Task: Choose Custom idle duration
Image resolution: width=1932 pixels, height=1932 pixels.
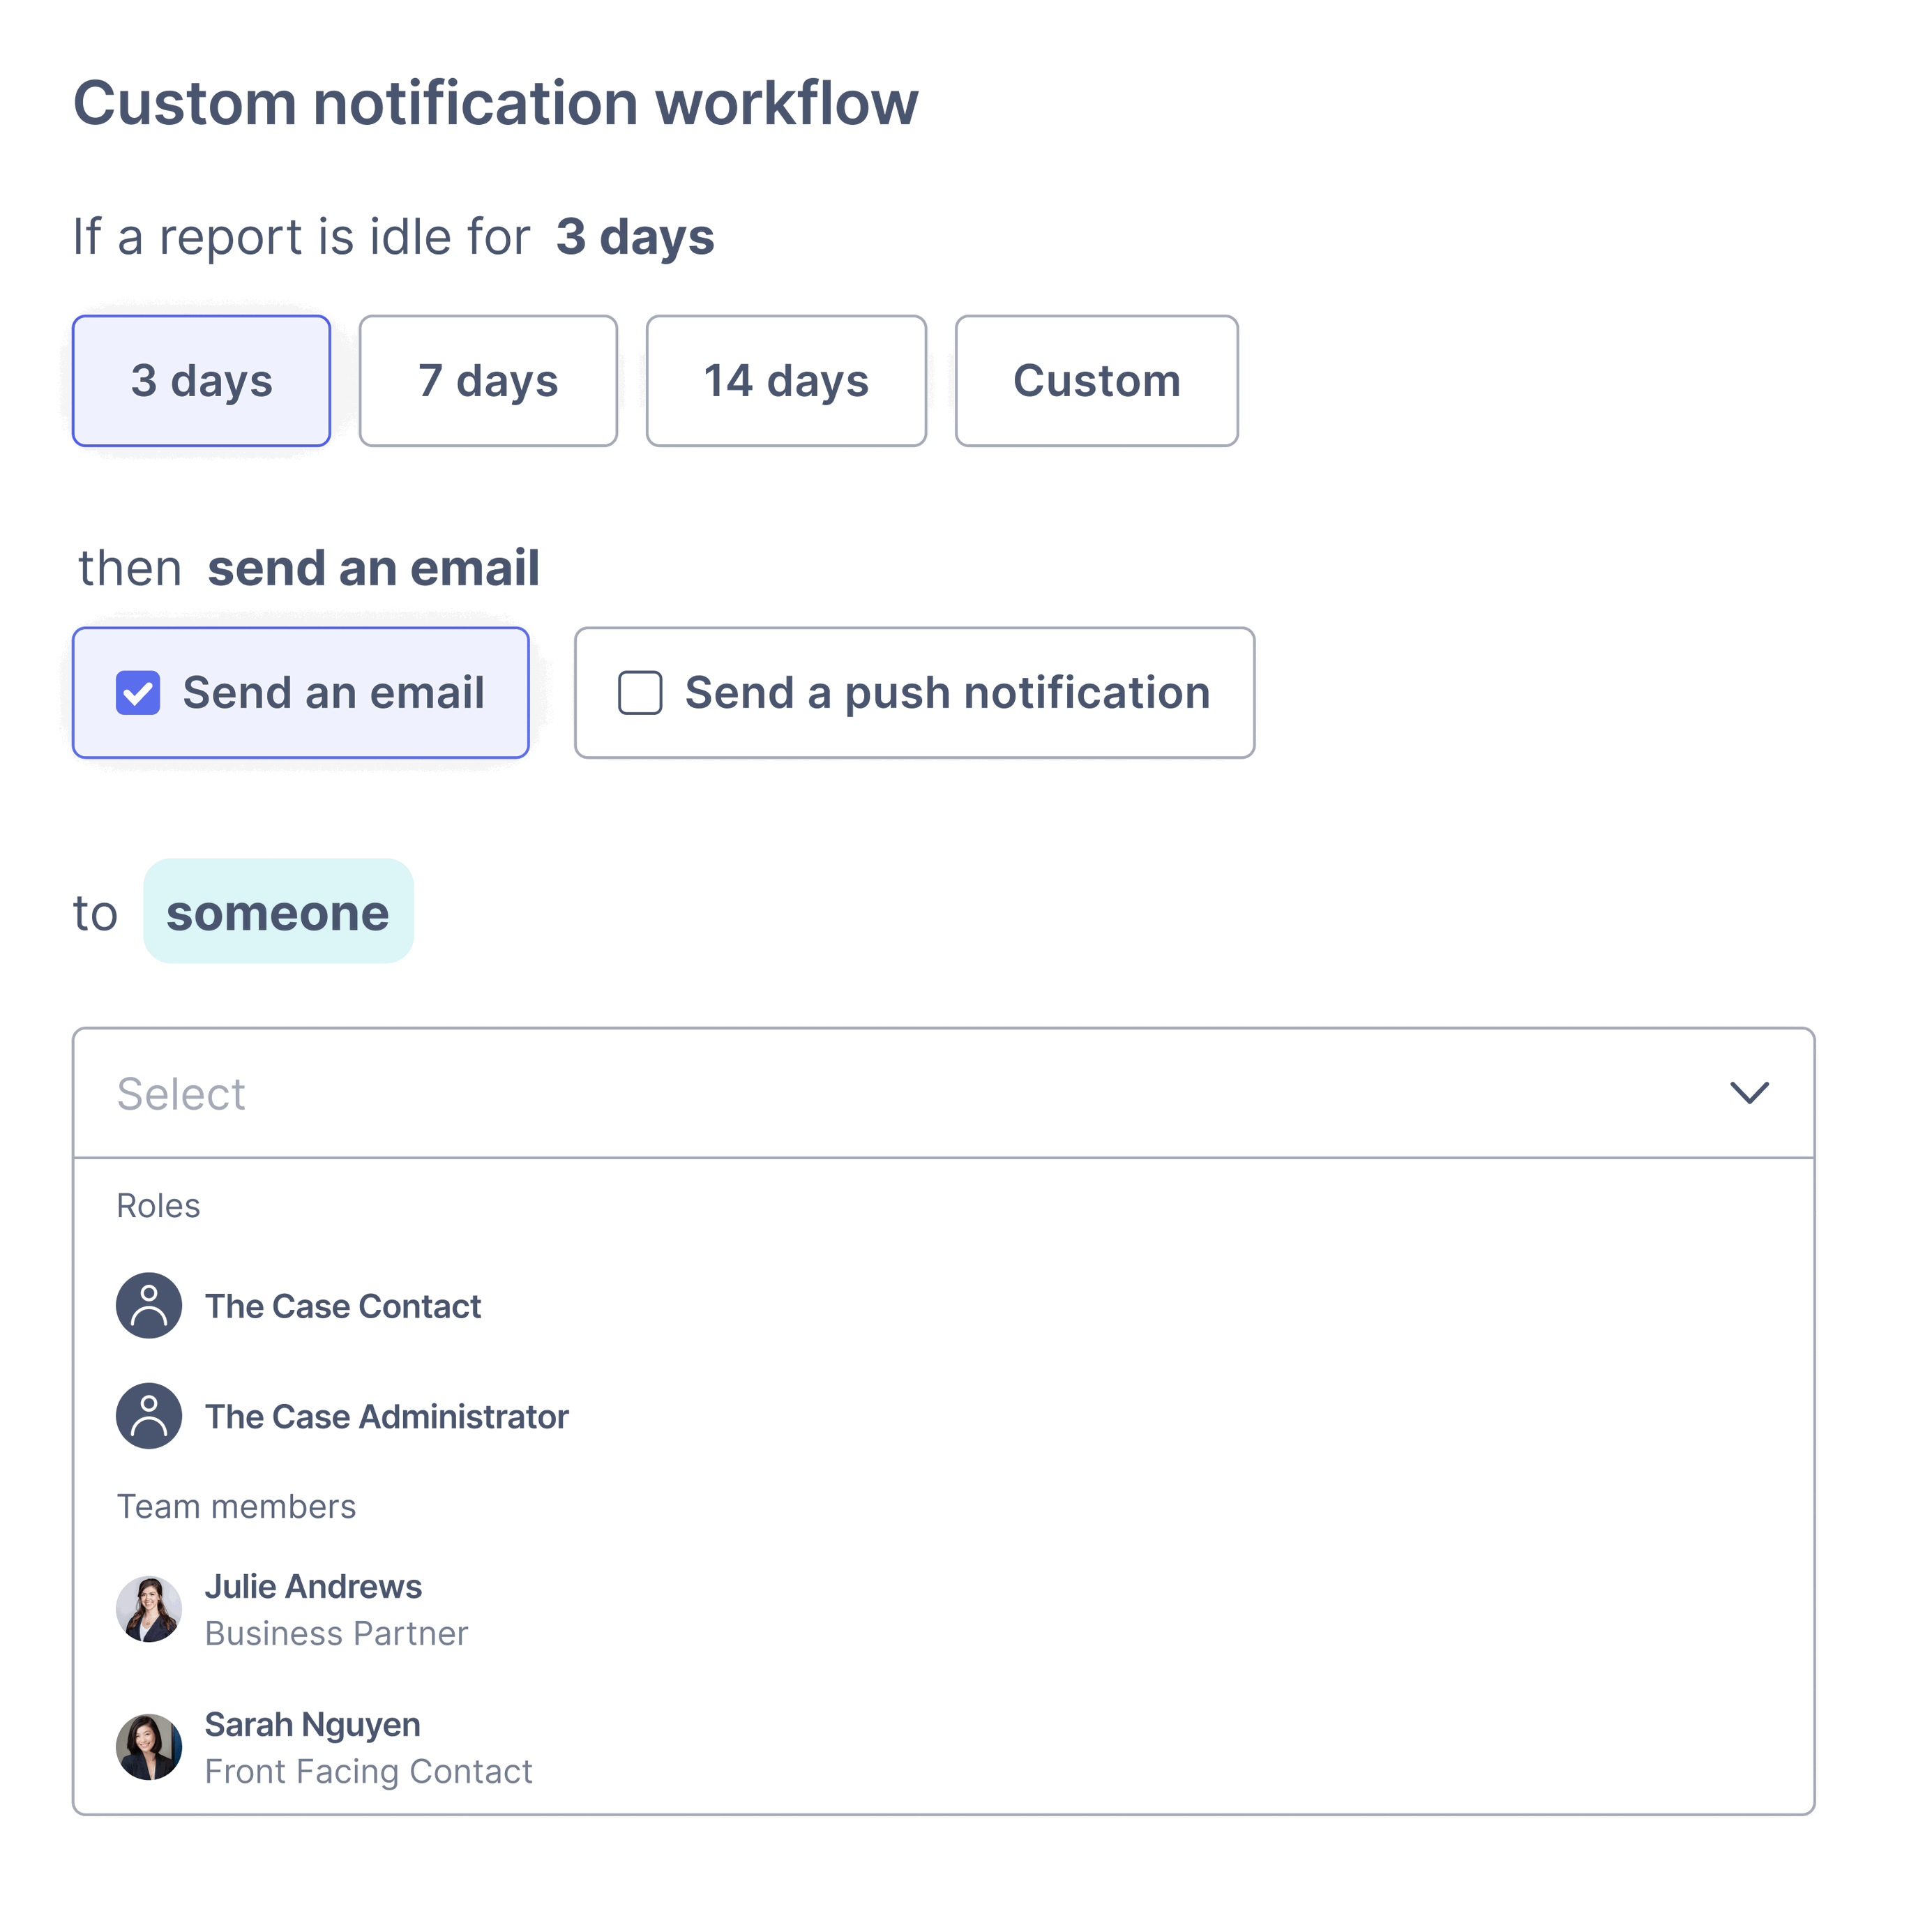Action: (1096, 380)
